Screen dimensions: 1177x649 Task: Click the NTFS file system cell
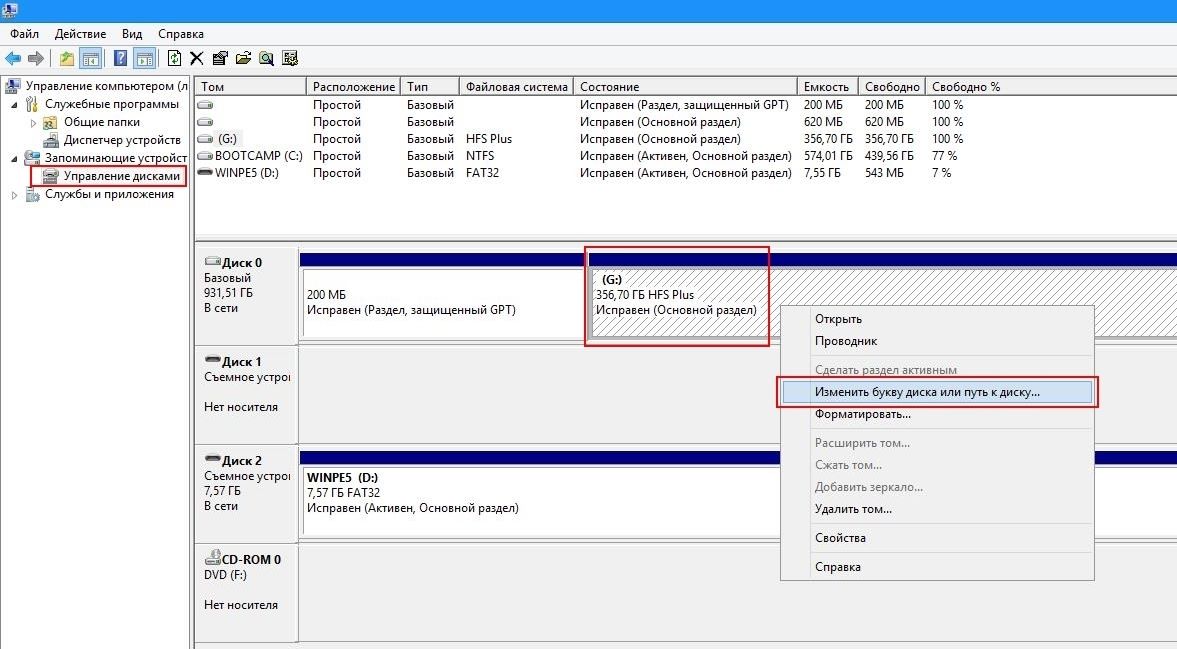point(480,156)
